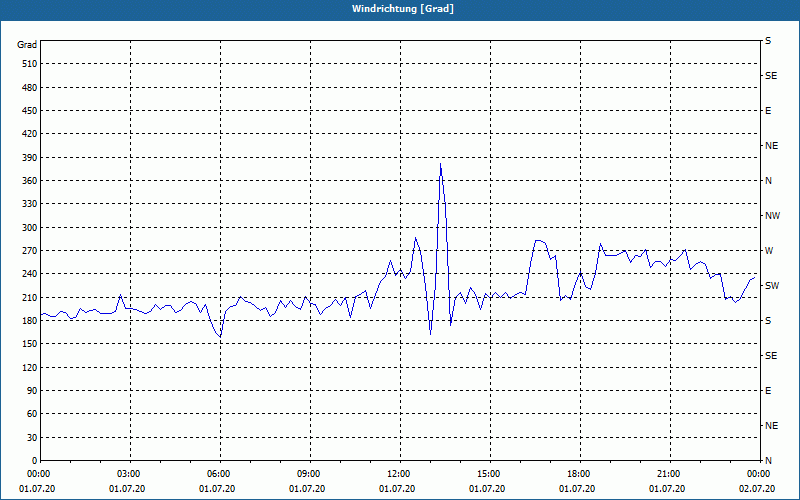Viewport: 800px width, 500px height.
Task: Click the NE compass label aligned with 30
Action: [772, 426]
